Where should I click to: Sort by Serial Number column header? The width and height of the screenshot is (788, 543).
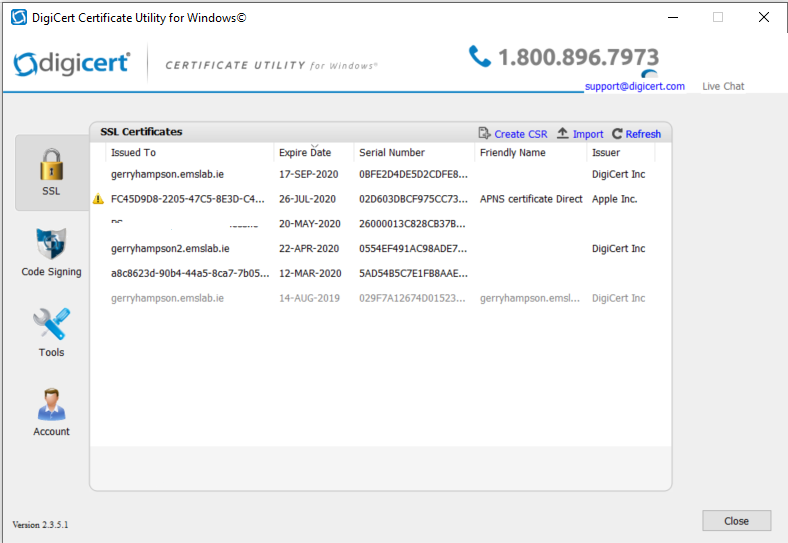(x=414, y=152)
